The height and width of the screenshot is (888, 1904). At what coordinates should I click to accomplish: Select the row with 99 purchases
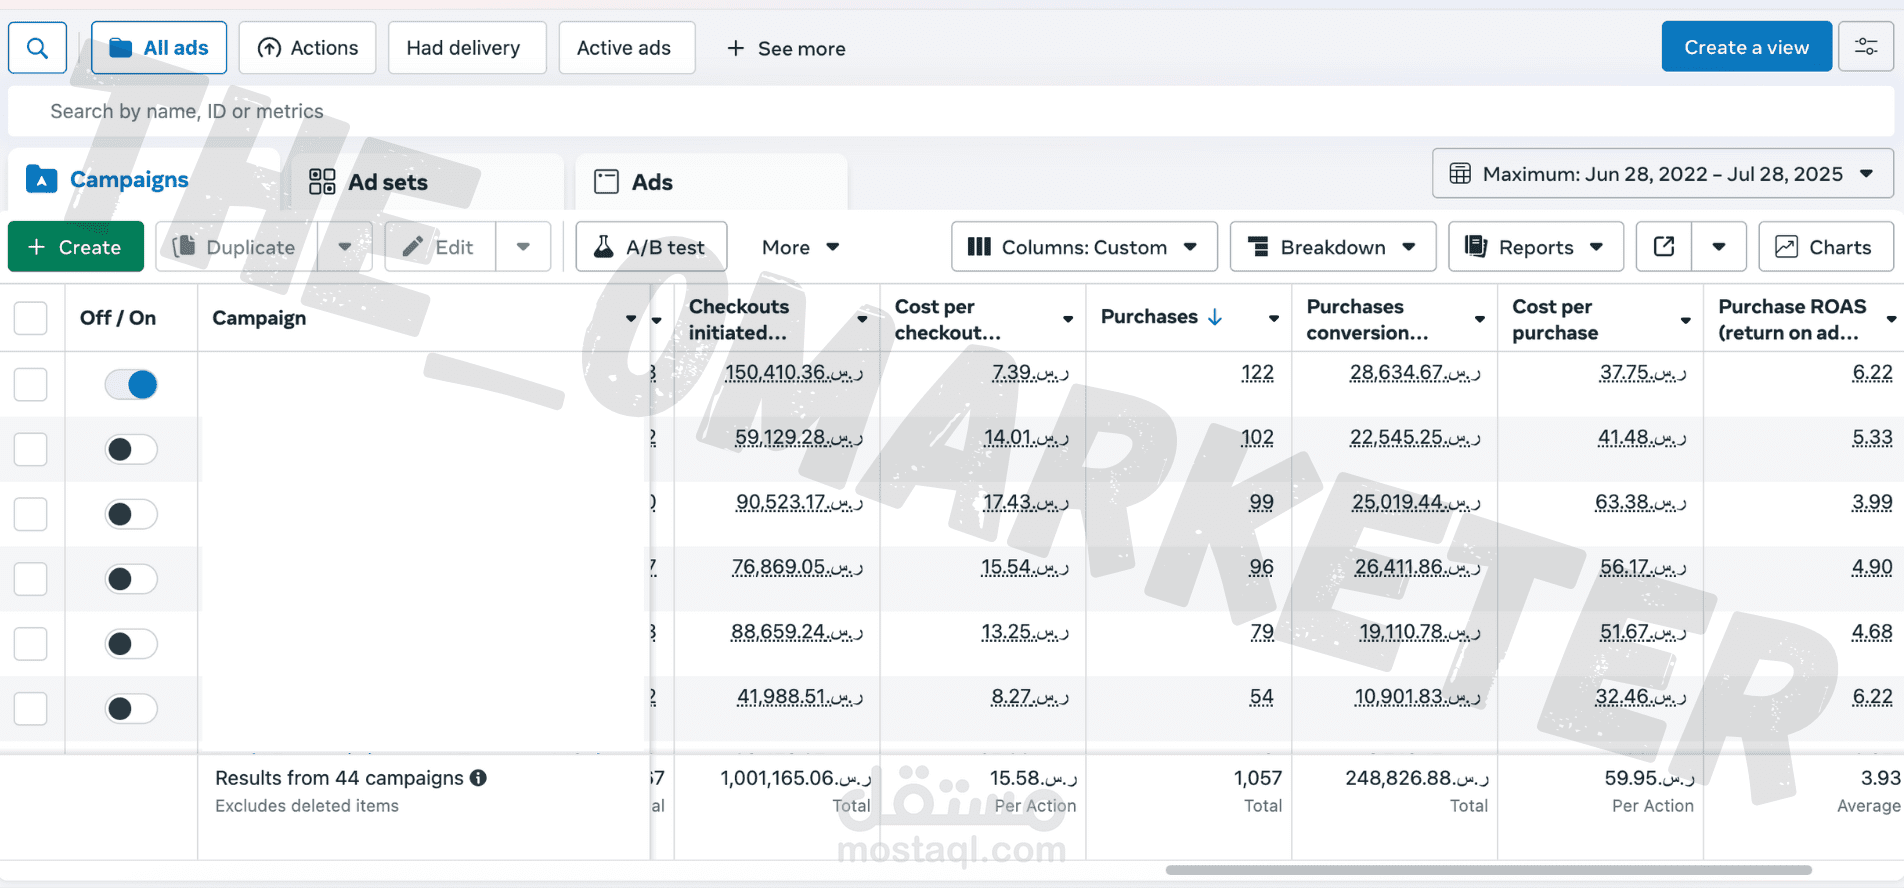tap(31, 514)
